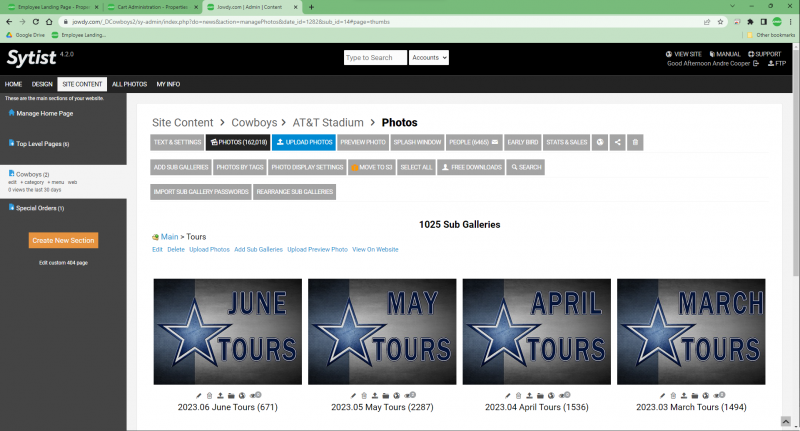Click the green browser profile avatar
This screenshot has height=431, width=800.
(777, 22)
